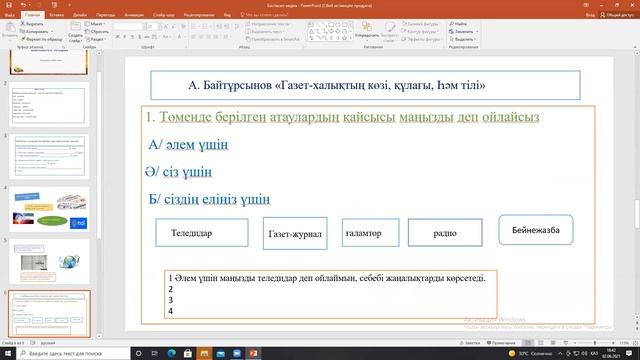Image resolution: width=640 pixels, height=360 pixels.
Task: Open Microsoft Store from the taskbar
Action: tap(188, 353)
